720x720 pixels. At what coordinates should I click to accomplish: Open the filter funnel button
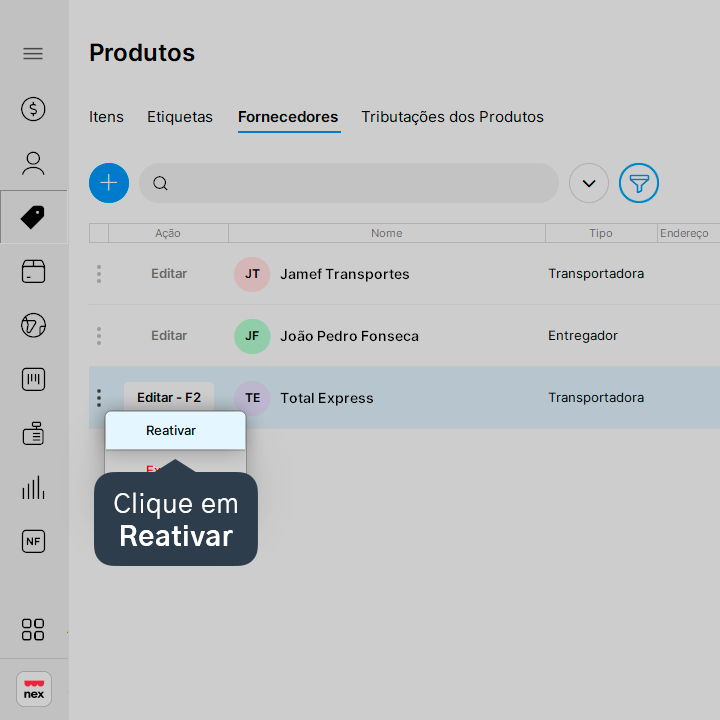(639, 183)
